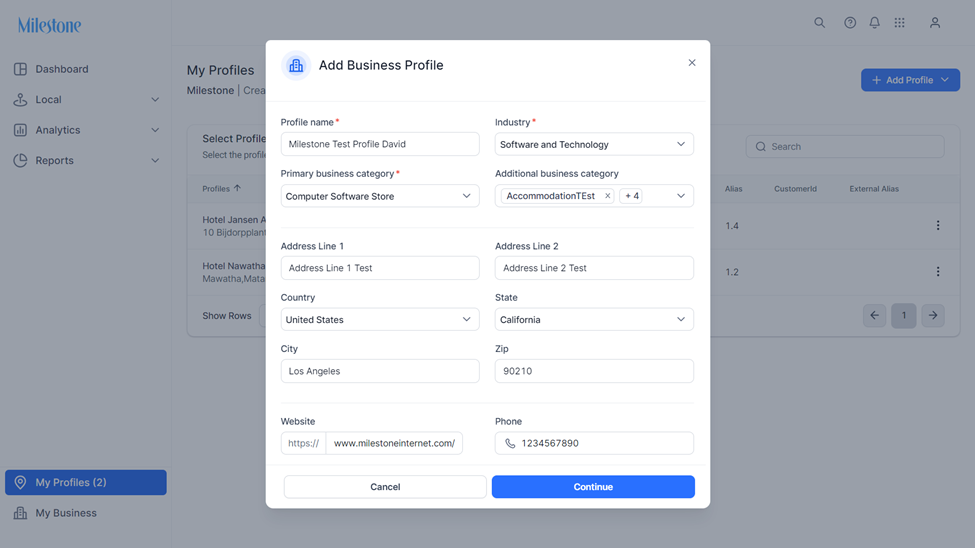Screen dimensions: 975x548
Task: Click the phone handset icon
Action: pyautogui.click(x=510, y=444)
